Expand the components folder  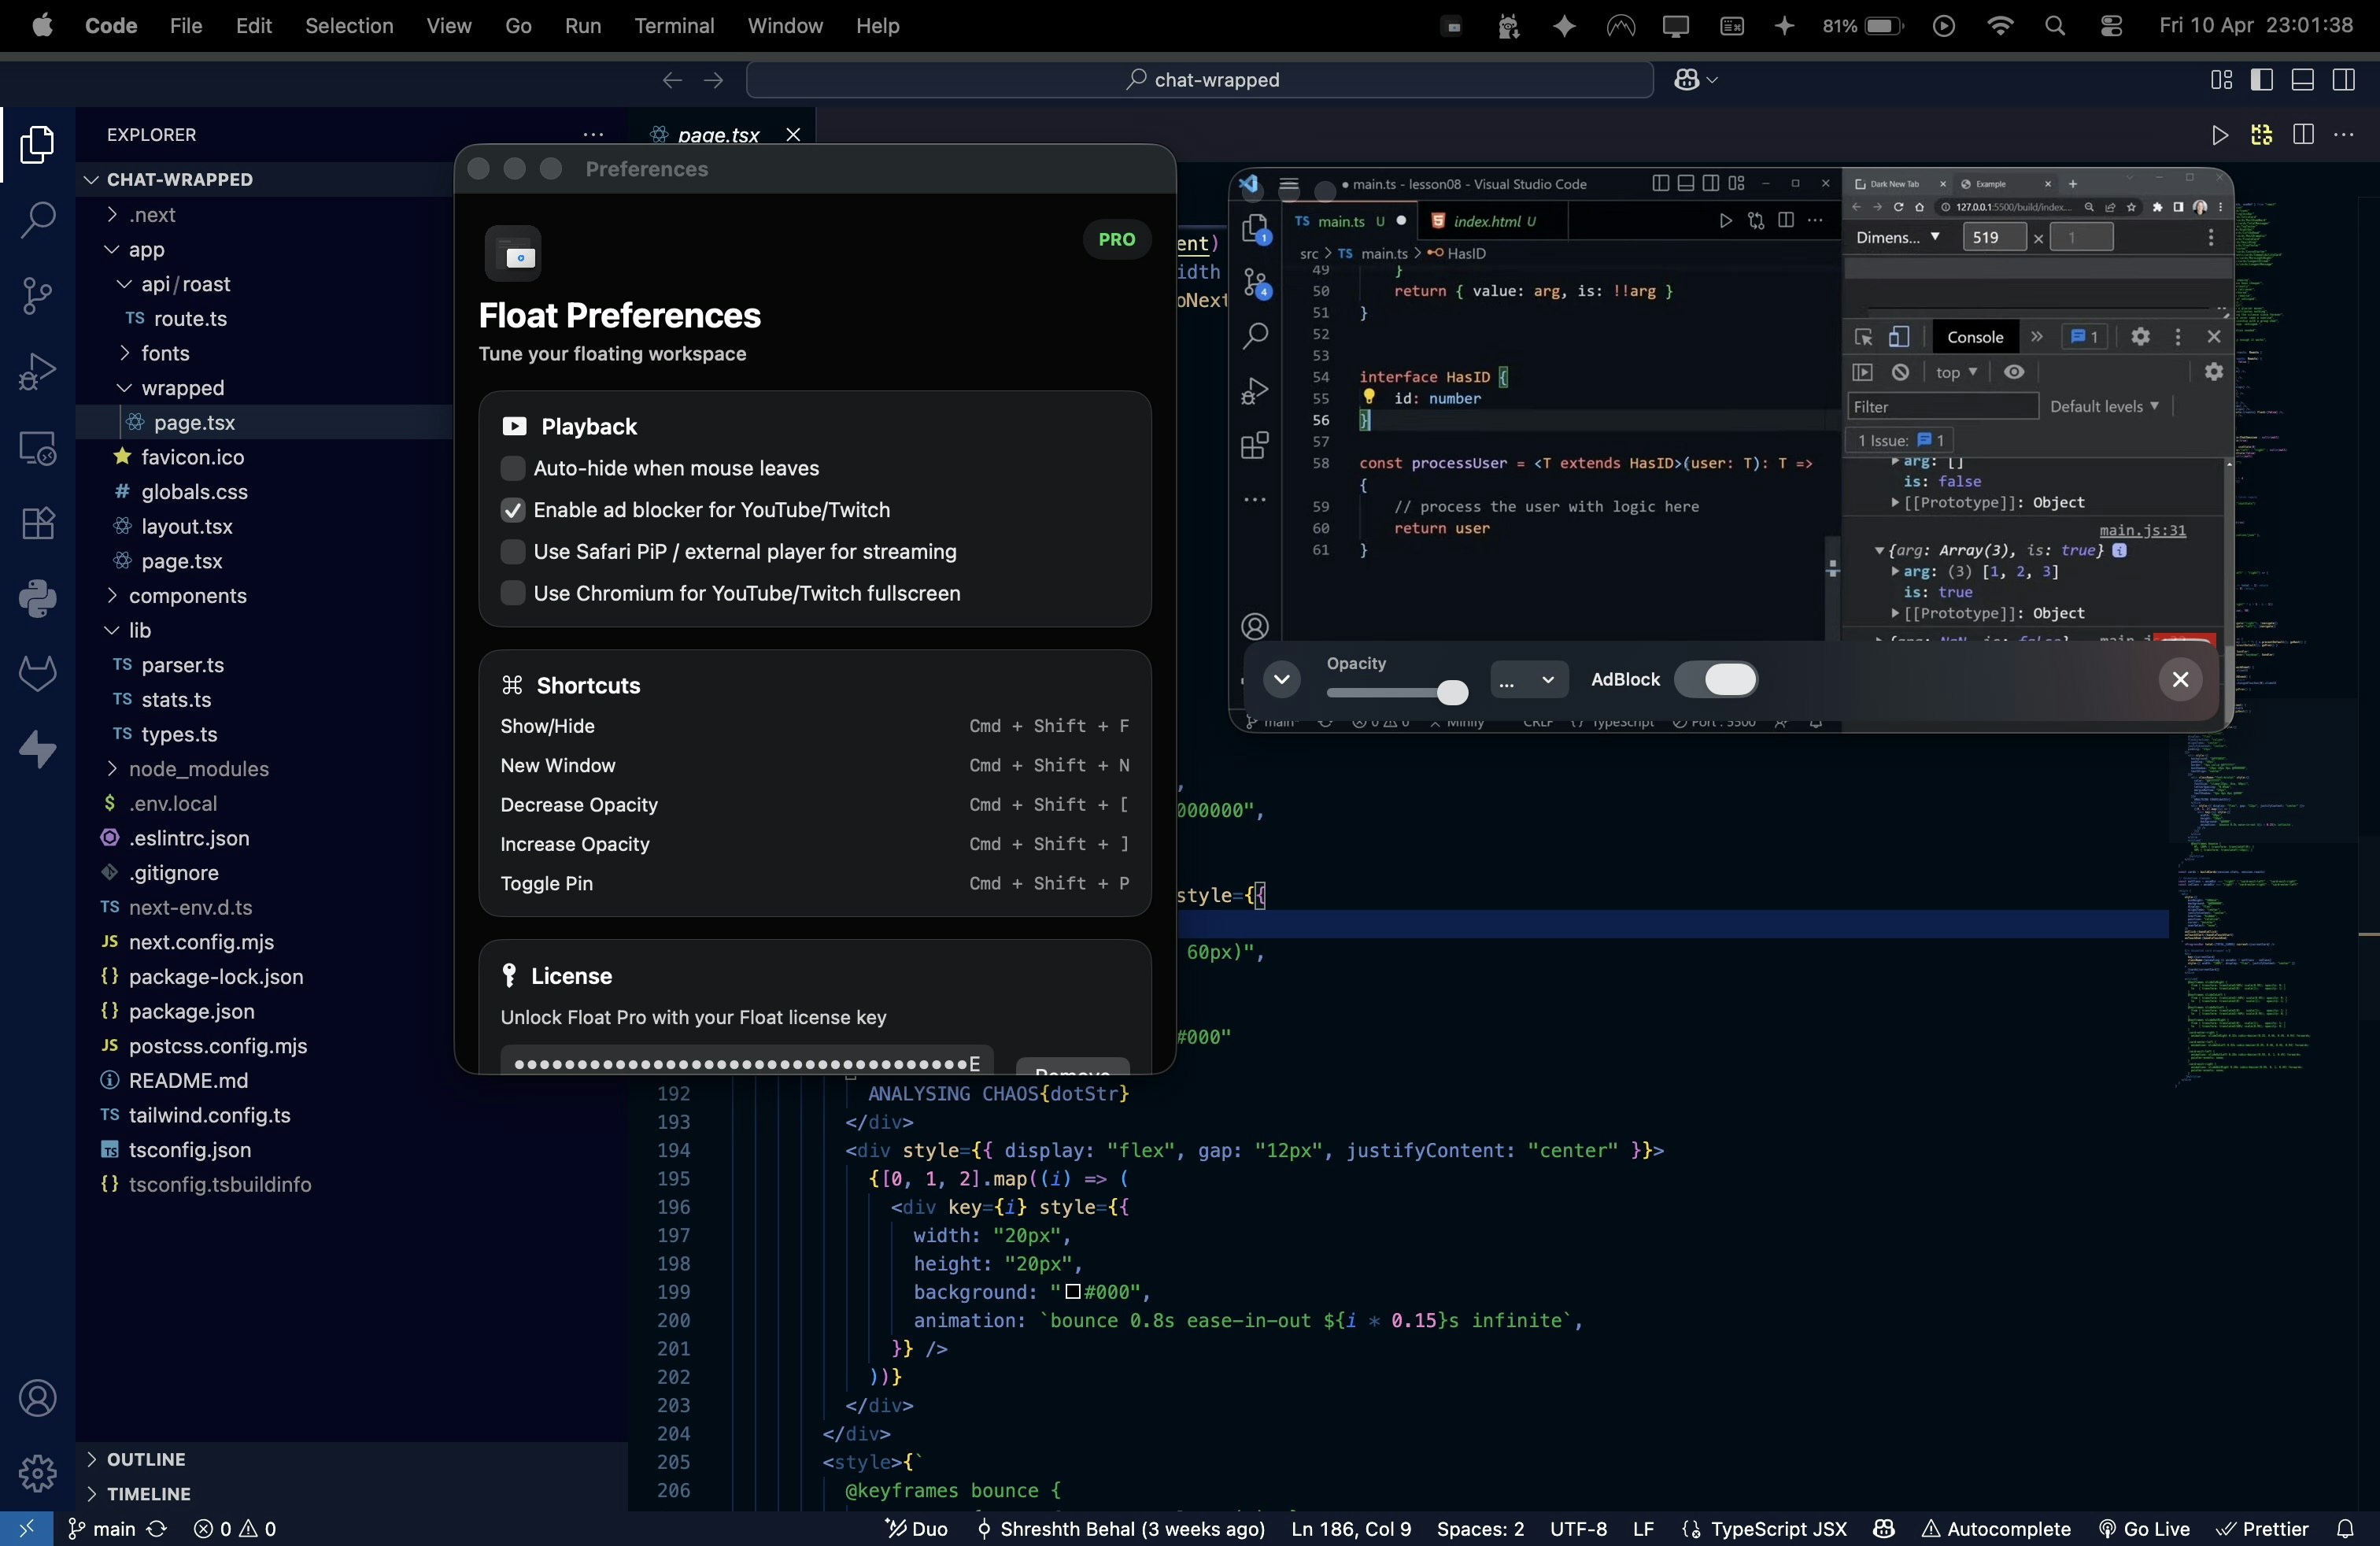tap(187, 595)
